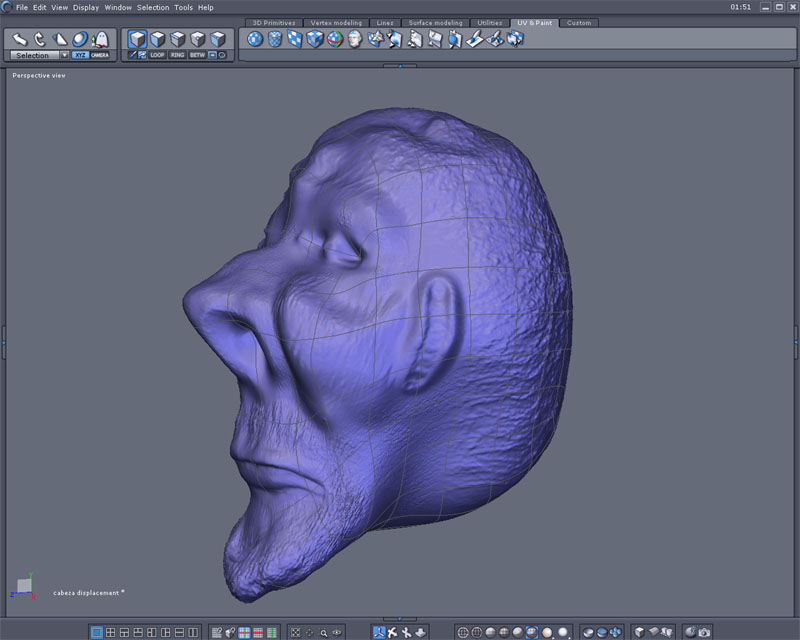The width and height of the screenshot is (800, 640).
Task: Click the RING selection button
Action: [177, 55]
